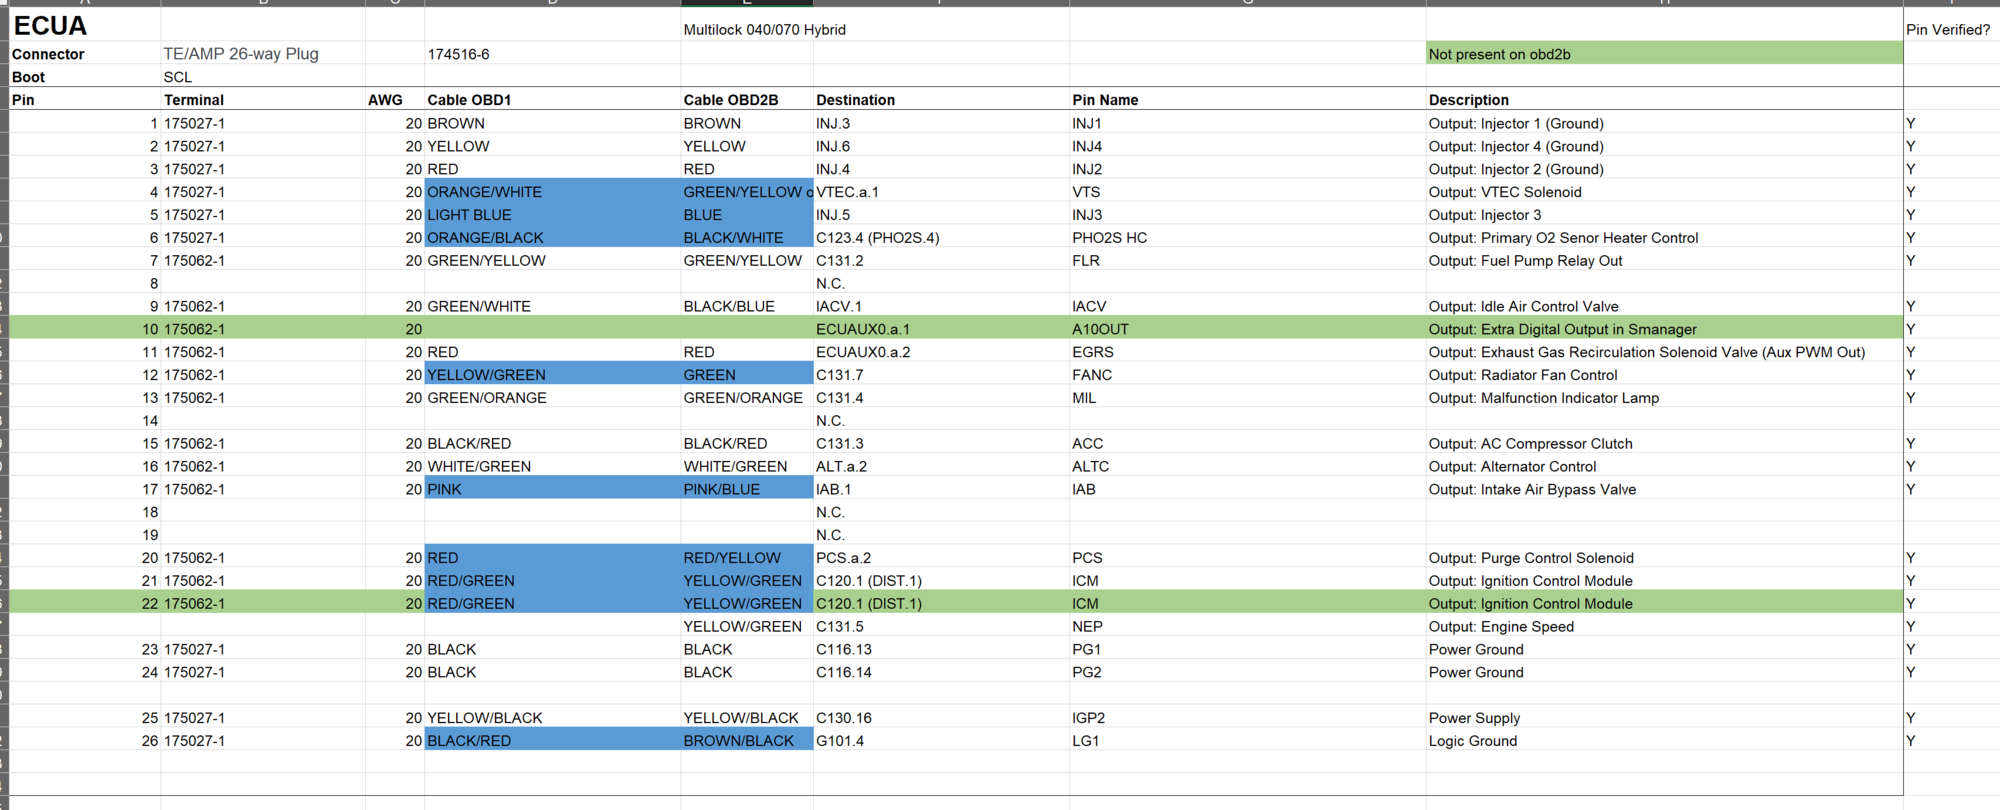Select the 174516-6 part number cell
The width and height of the screenshot is (2000, 810).
(458, 54)
